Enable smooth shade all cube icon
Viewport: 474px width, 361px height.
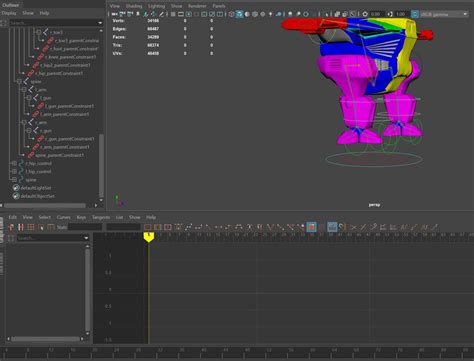click(239, 14)
